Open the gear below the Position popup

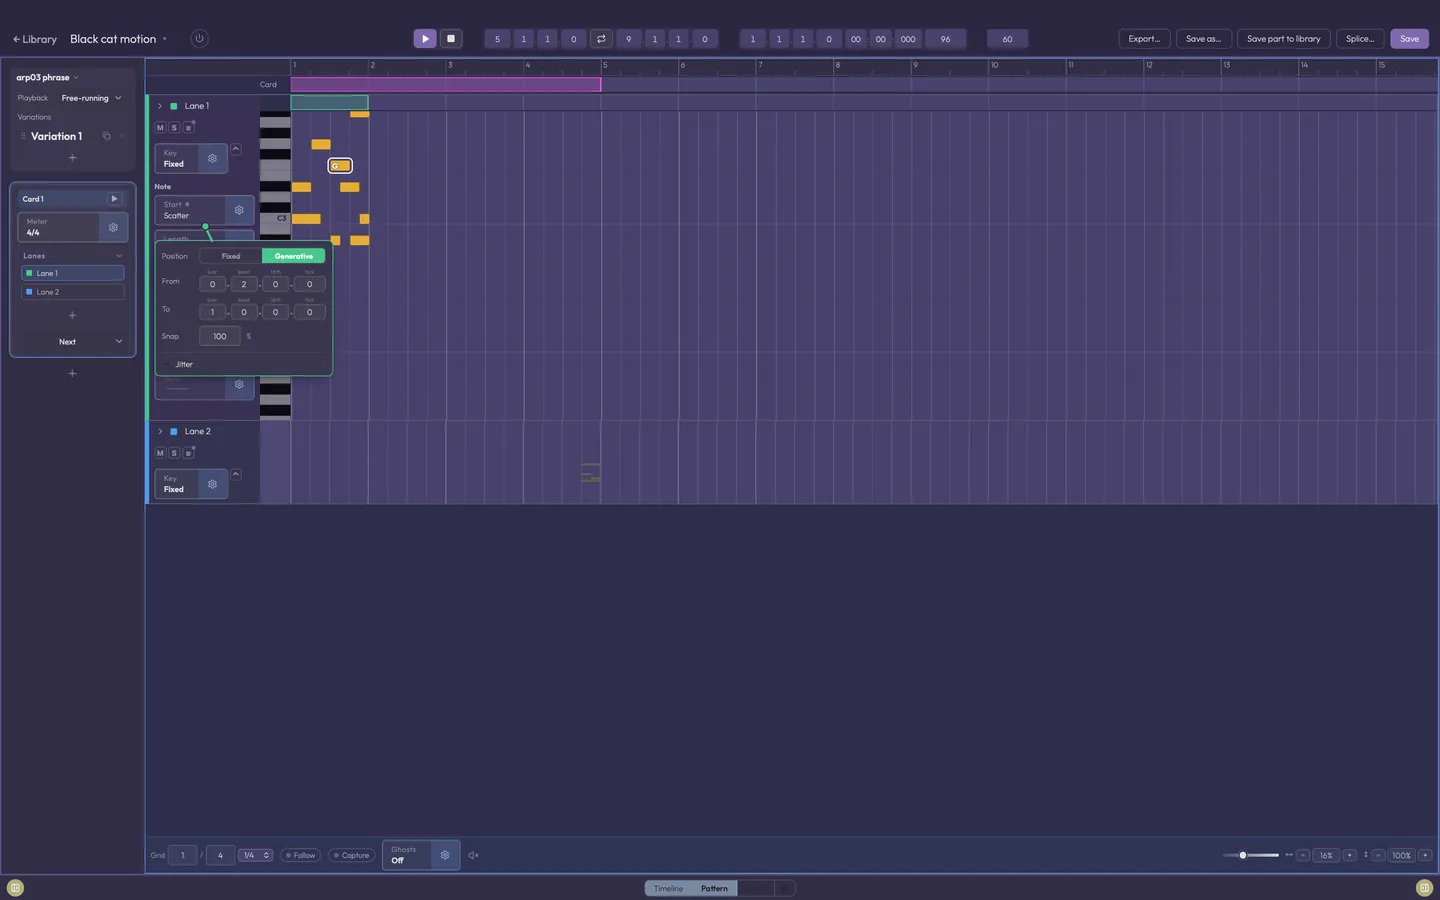coord(239,385)
